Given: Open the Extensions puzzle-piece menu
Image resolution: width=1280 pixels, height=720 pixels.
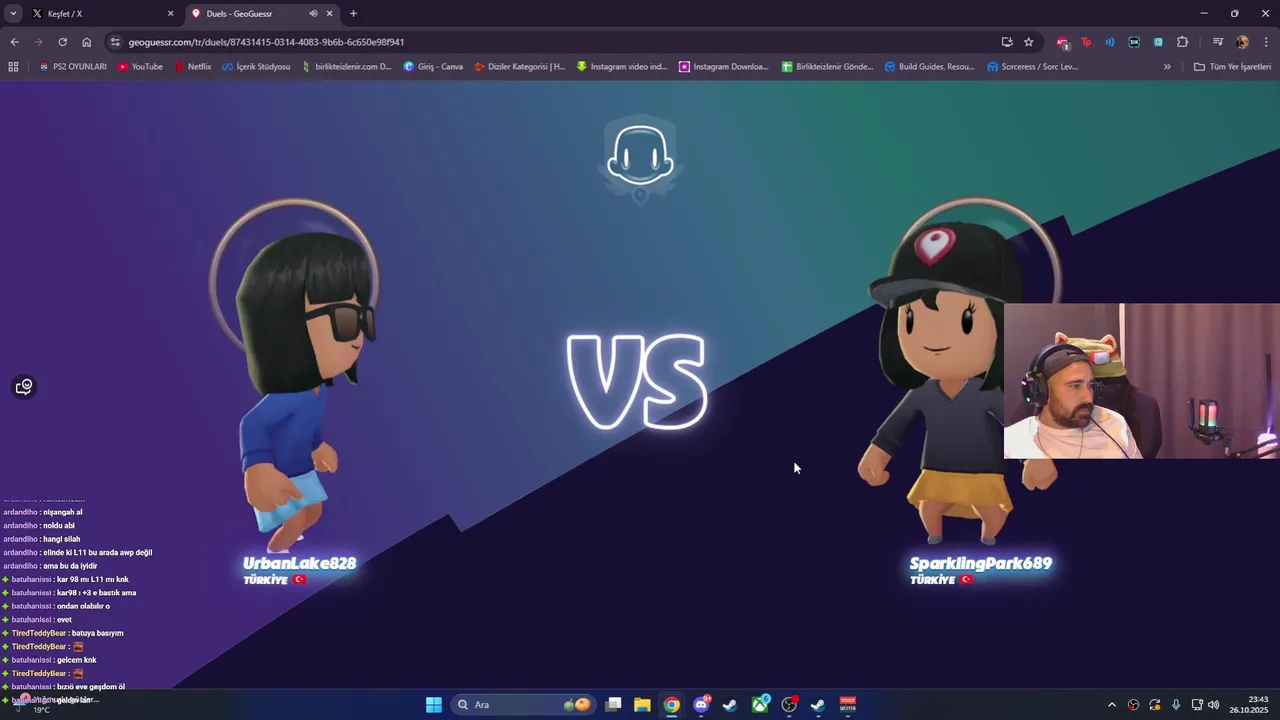Looking at the screenshot, I should click(x=1182, y=42).
